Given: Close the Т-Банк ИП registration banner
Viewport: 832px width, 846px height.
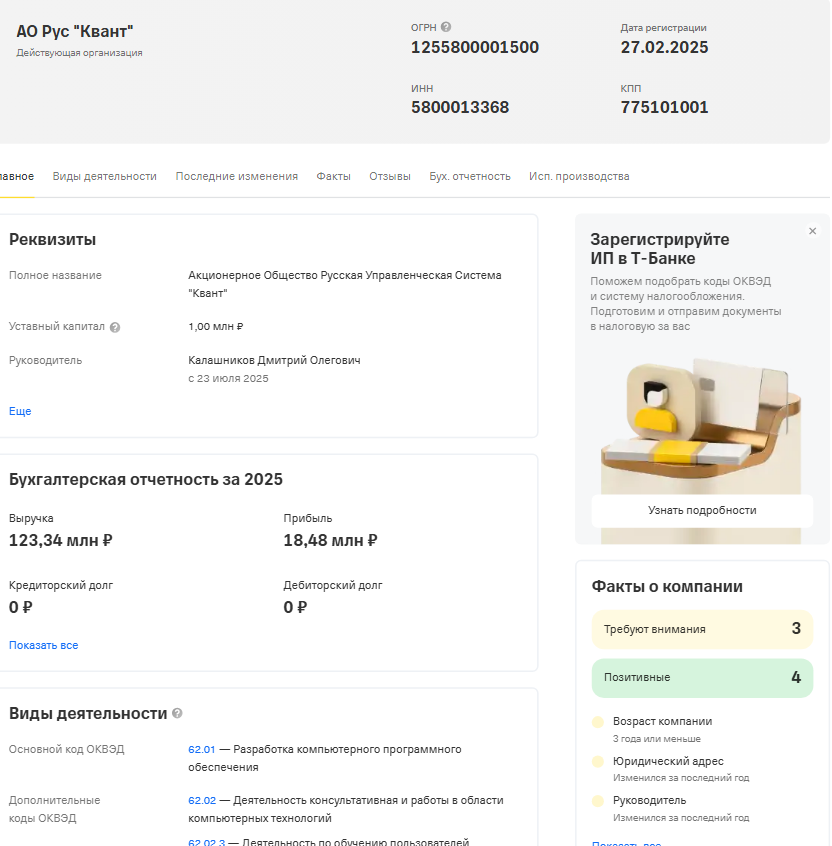Looking at the screenshot, I should click(812, 231).
